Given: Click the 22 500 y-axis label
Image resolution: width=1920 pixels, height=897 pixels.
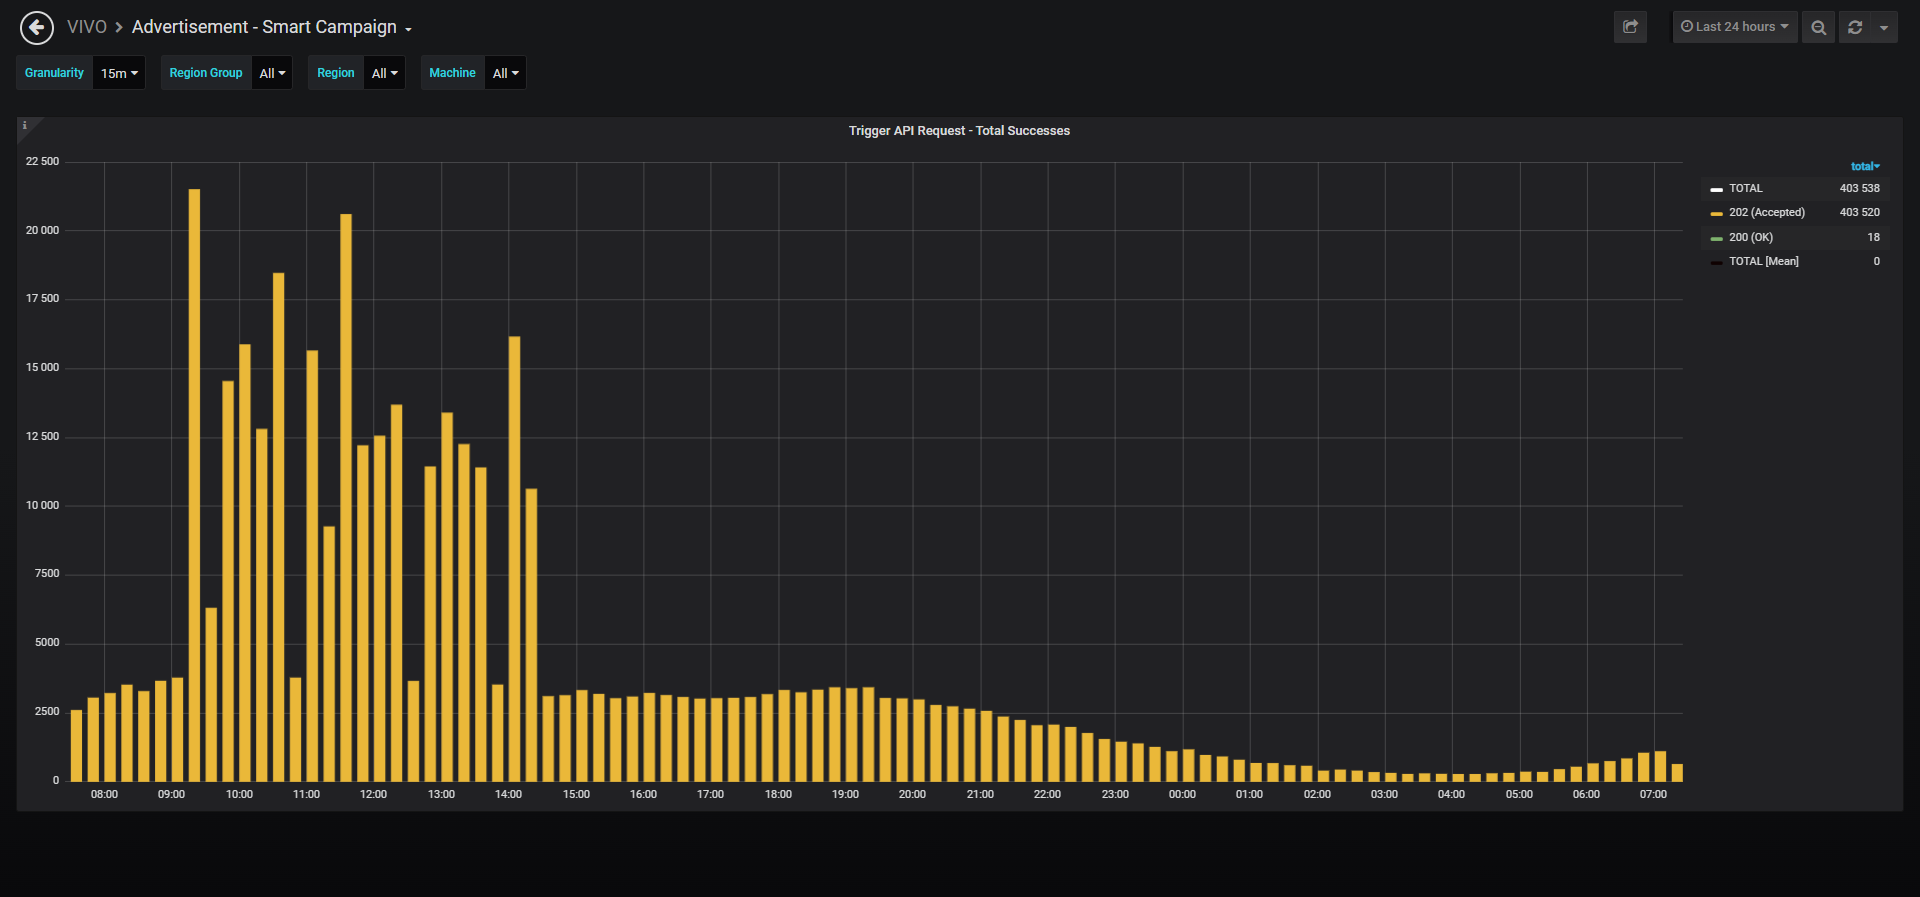Looking at the screenshot, I should tap(42, 161).
